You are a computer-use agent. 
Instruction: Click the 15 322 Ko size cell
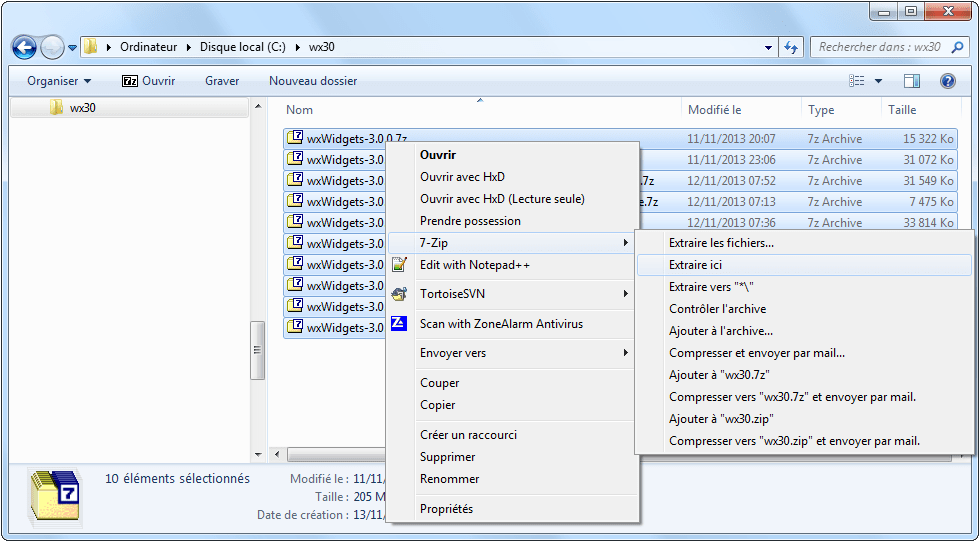coord(928,139)
